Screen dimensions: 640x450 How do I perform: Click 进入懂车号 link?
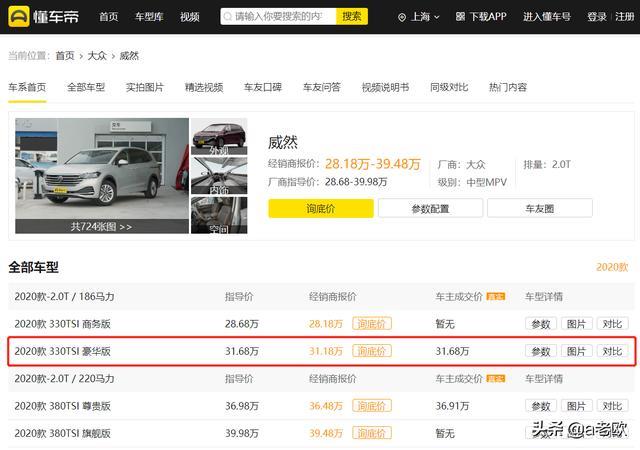(547, 17)
